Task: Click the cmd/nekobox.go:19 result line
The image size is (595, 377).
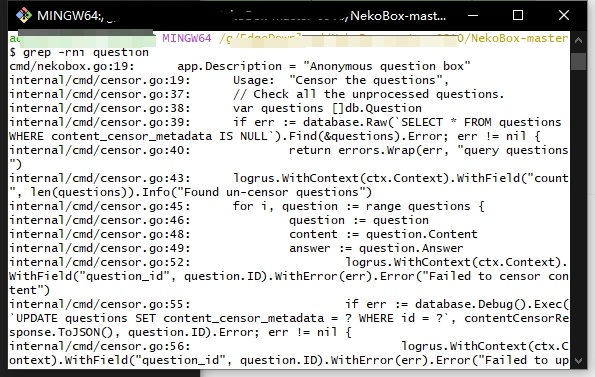Action: point(239,66)
